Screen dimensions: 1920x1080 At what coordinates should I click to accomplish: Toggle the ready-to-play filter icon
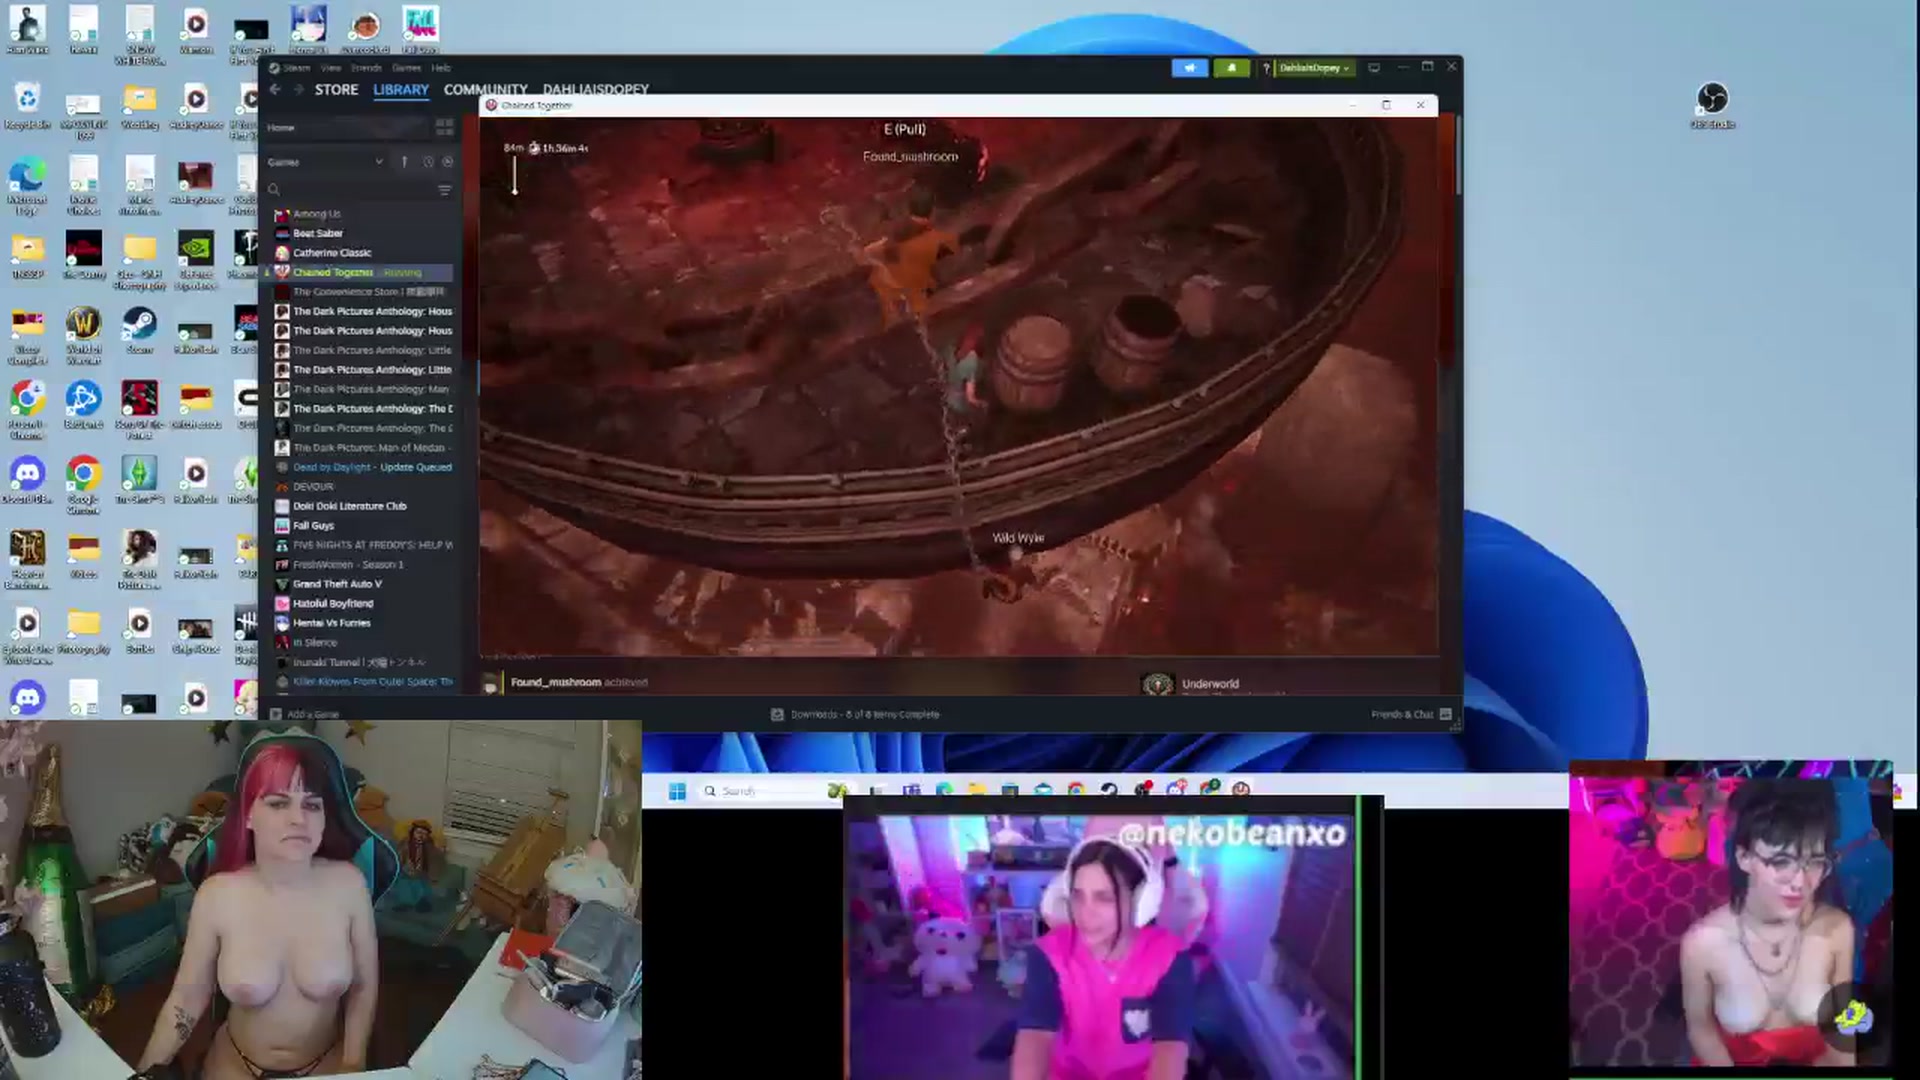click(x=448, y=162)
